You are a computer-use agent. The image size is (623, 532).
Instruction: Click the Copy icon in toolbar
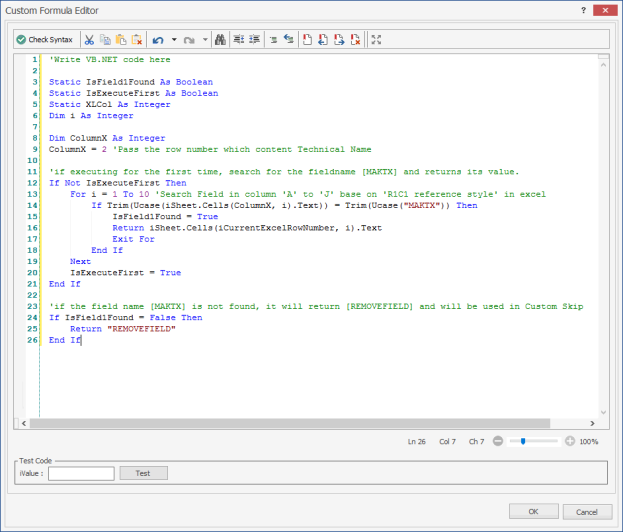click(x=105, y=40)
